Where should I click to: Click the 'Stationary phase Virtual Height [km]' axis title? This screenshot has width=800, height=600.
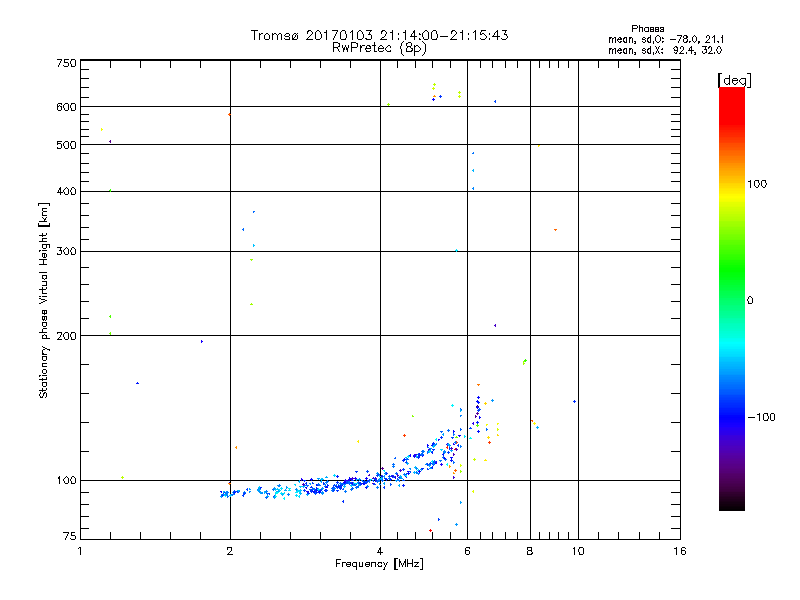tap(44, 300)
